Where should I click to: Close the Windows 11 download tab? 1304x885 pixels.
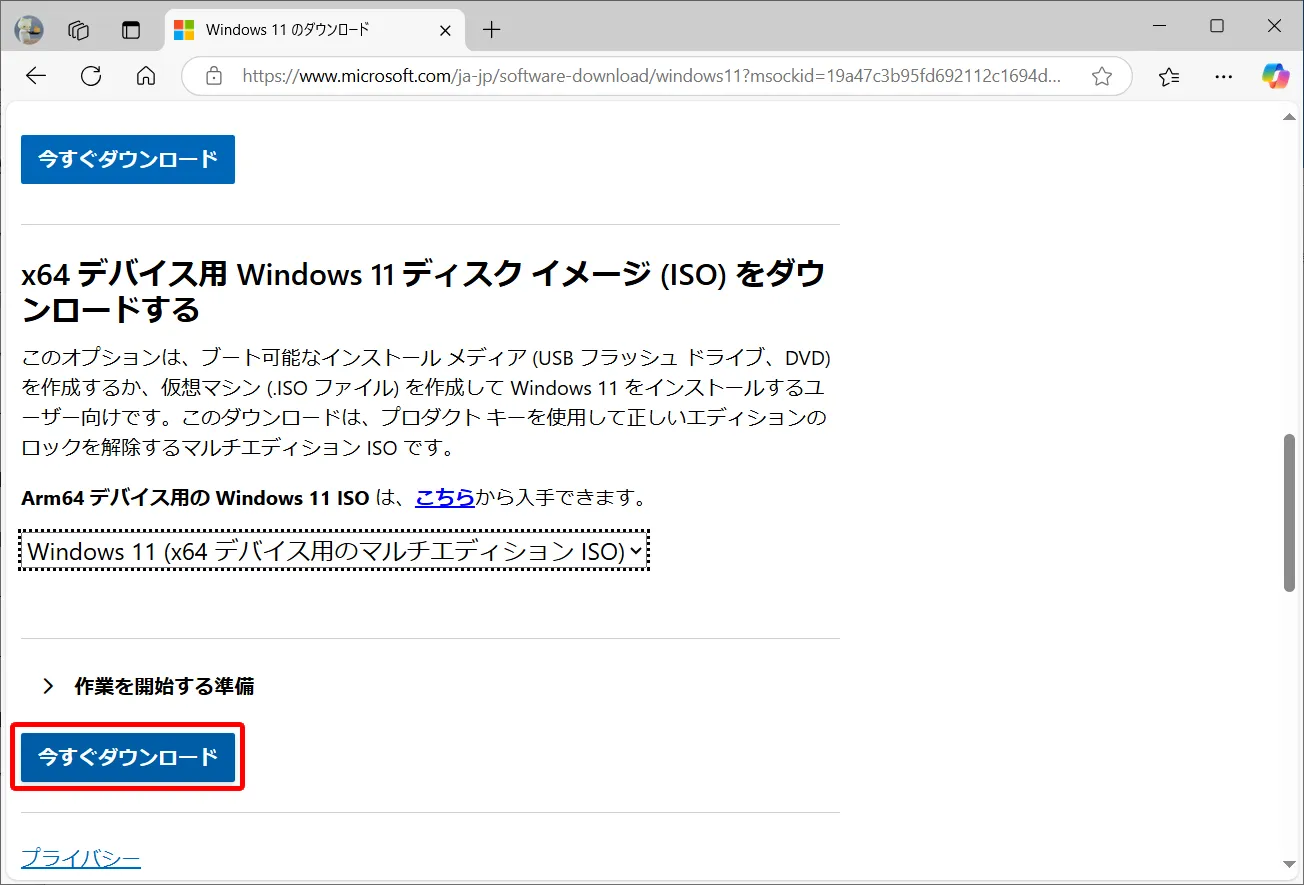[445, 30]
